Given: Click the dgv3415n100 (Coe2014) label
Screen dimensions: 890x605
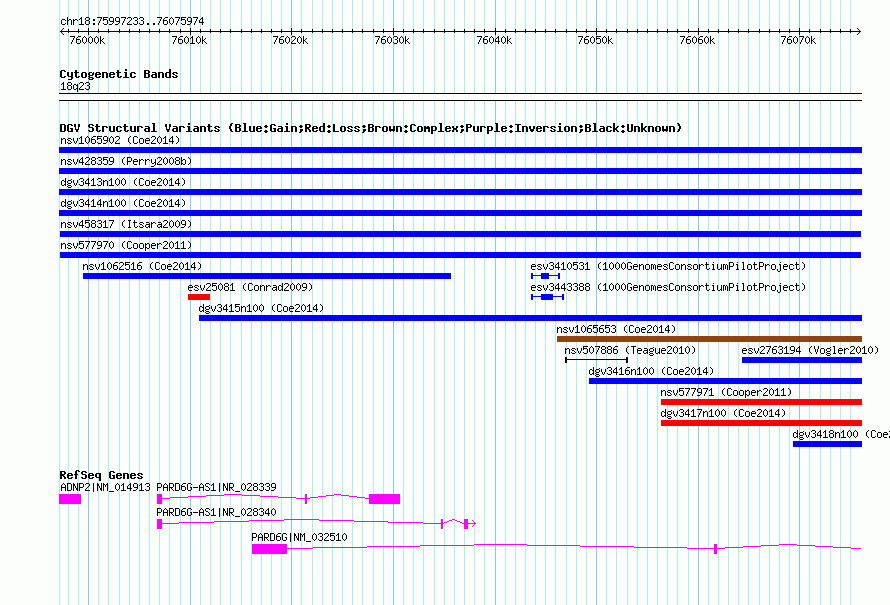Looking at the screenshot, I should [261, 308].
